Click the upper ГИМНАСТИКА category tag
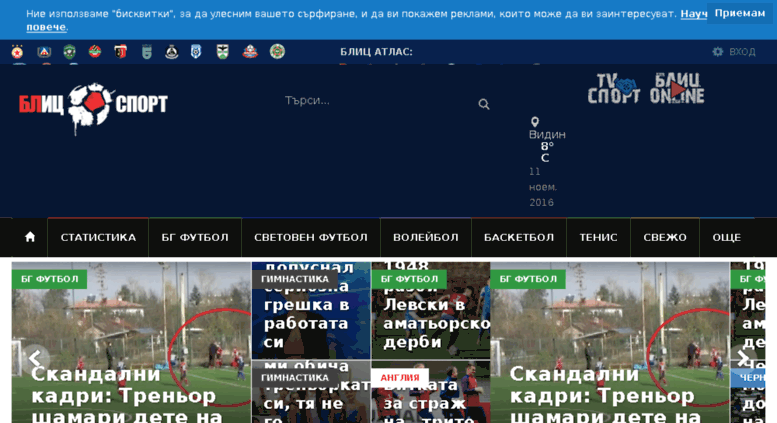777x423 pixels. 294,279
